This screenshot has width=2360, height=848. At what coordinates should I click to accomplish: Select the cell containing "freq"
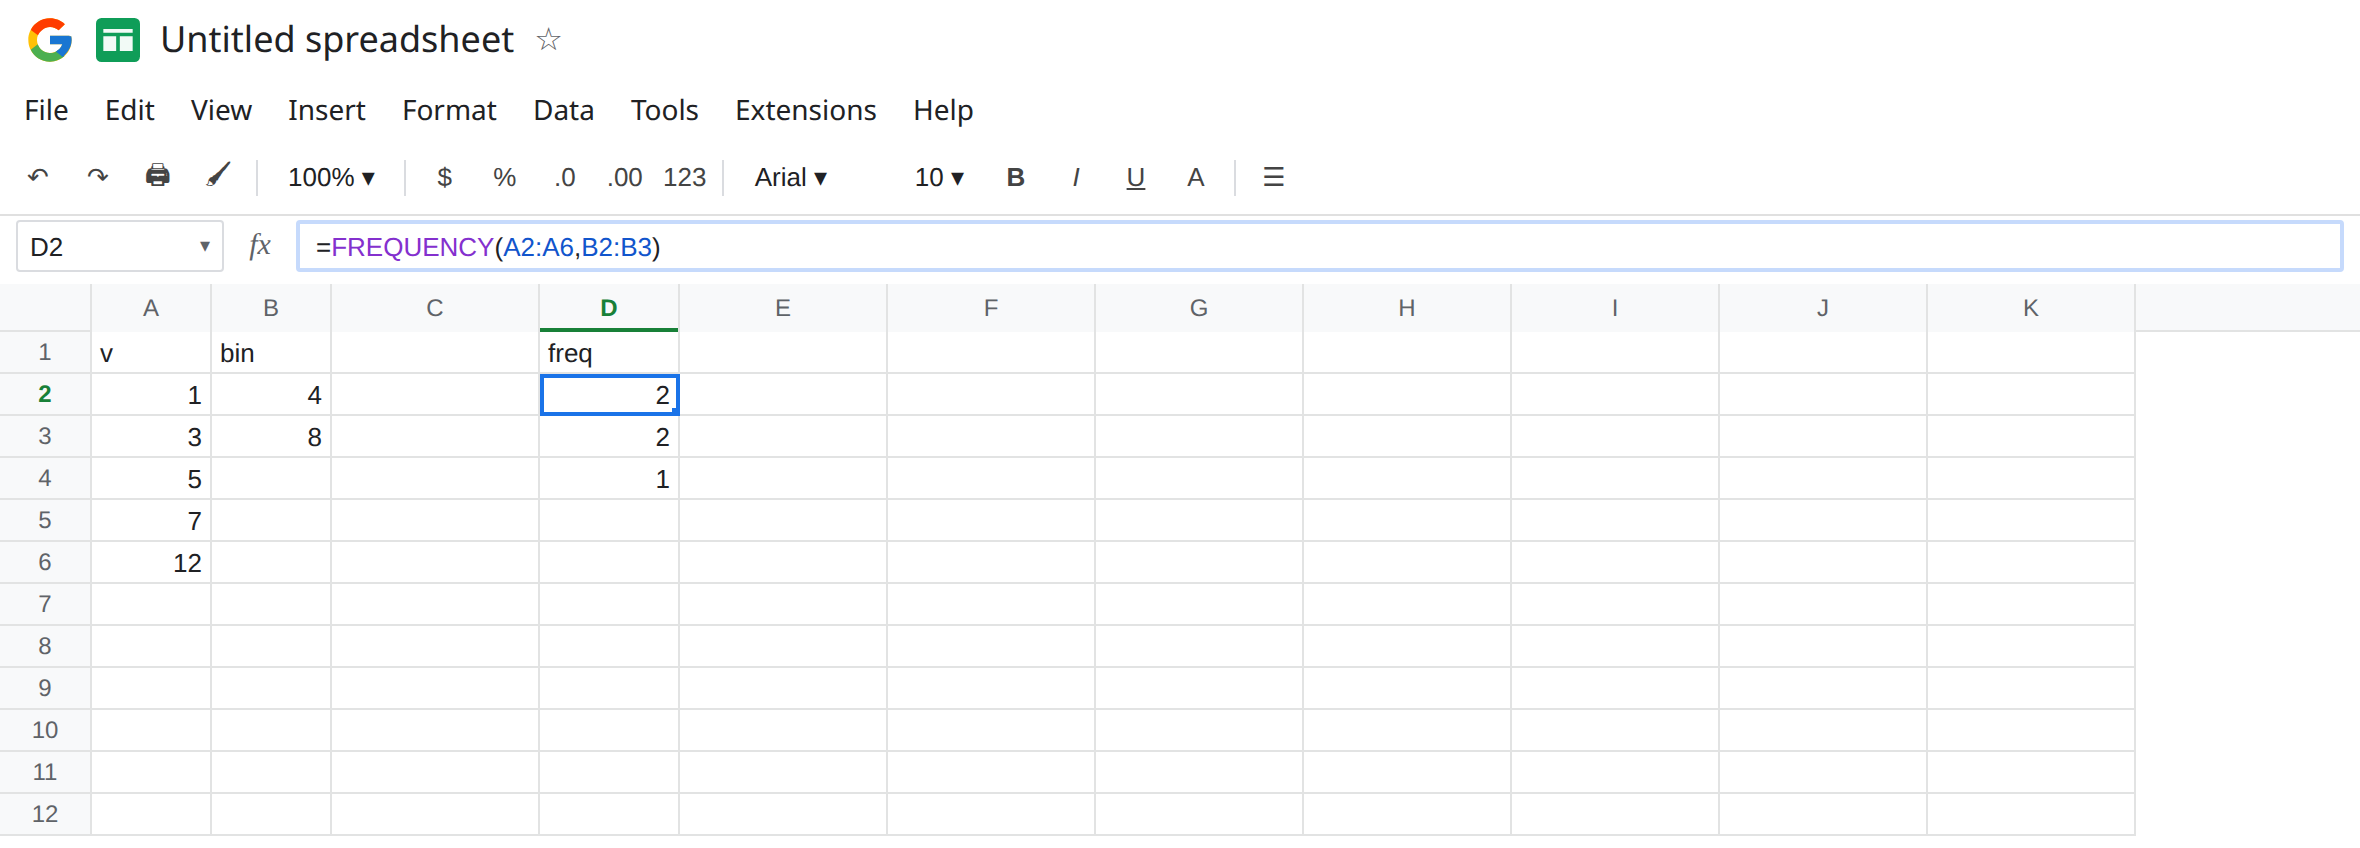pyautogui.click(x=609, y=353)
